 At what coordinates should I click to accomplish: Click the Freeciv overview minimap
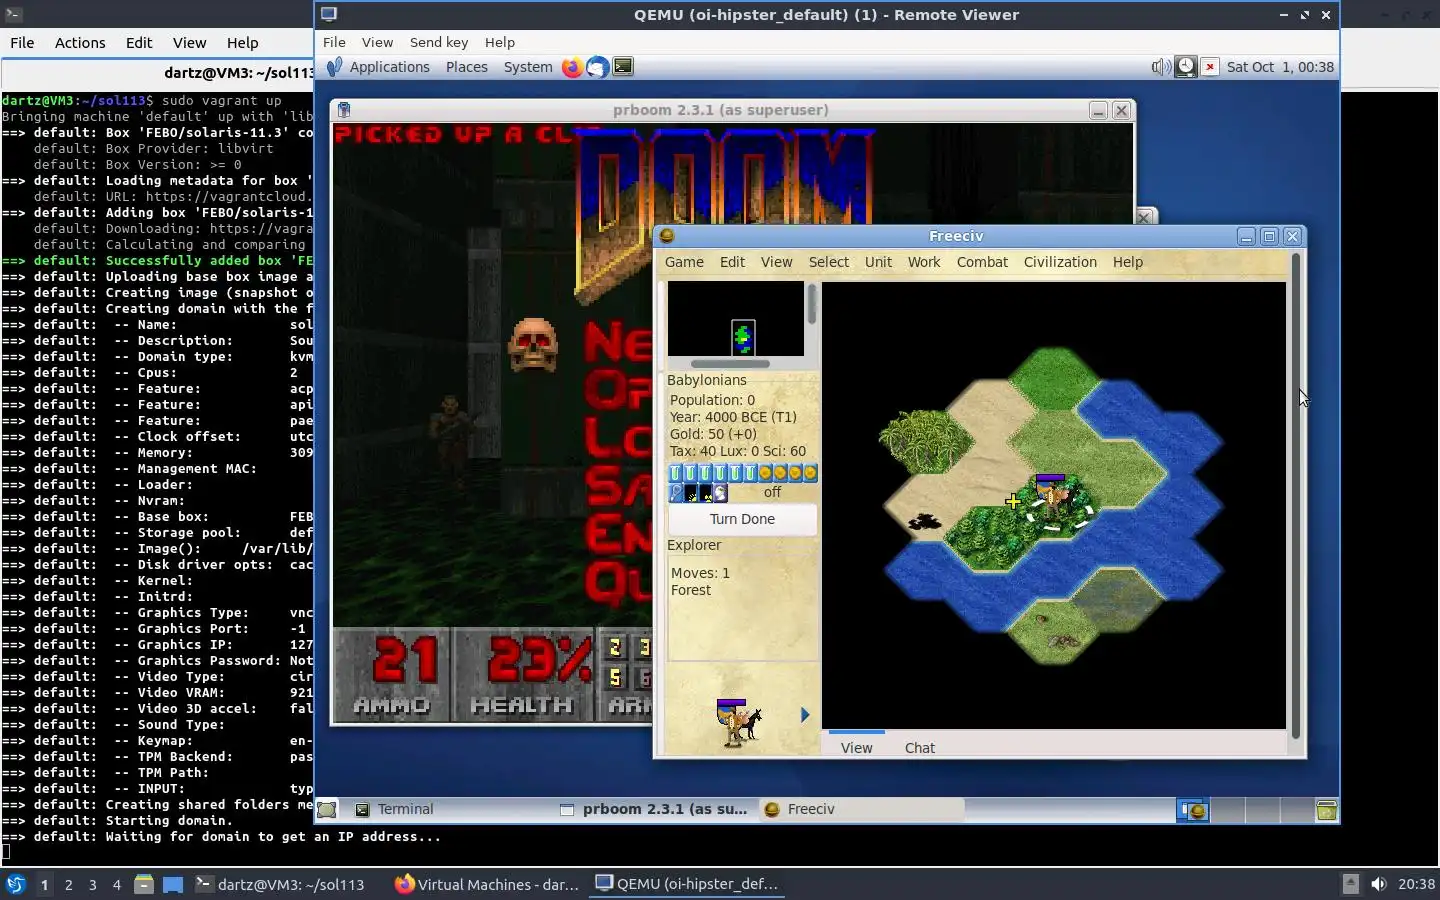coord(736,318)
